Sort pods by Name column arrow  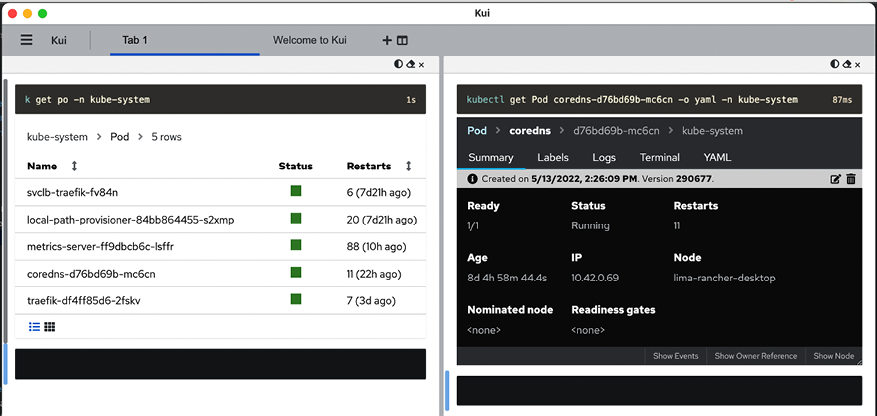click(x=74, y=166)
